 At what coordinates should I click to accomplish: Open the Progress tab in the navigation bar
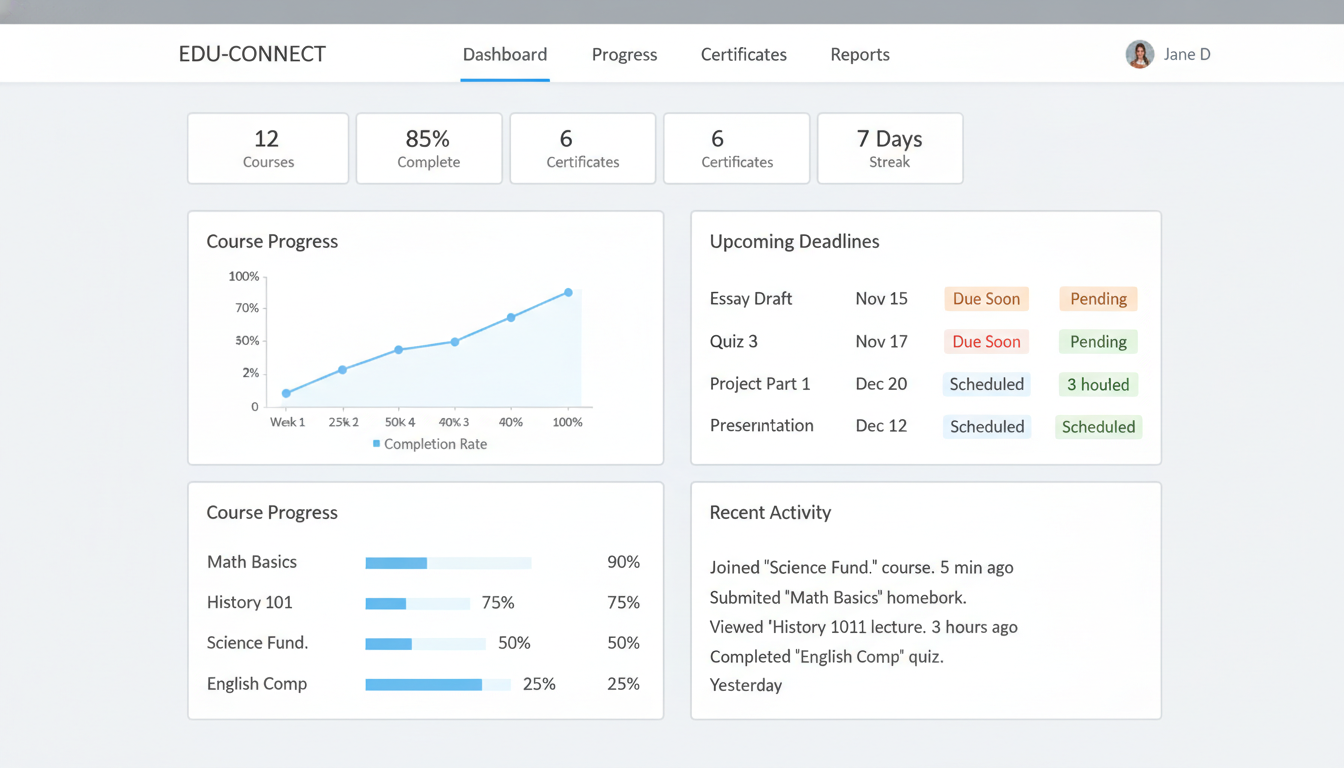(x=624, y=54)
